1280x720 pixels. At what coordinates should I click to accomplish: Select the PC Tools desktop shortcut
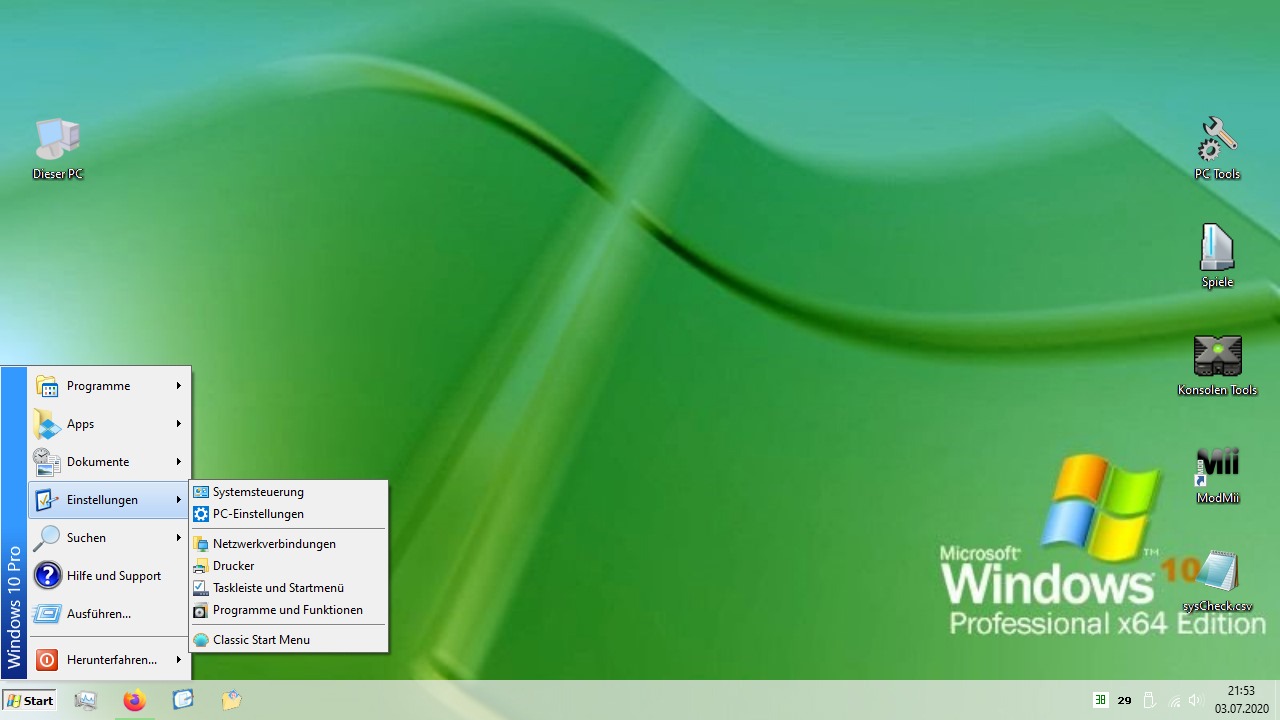[x=1217, y=149]
